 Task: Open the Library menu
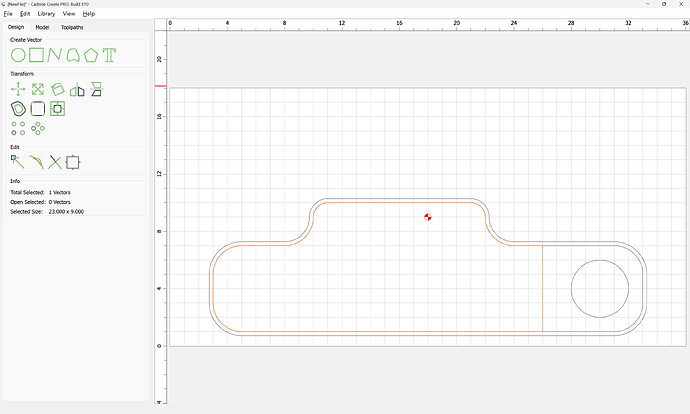pyautogui.click(x=46, y=14)
